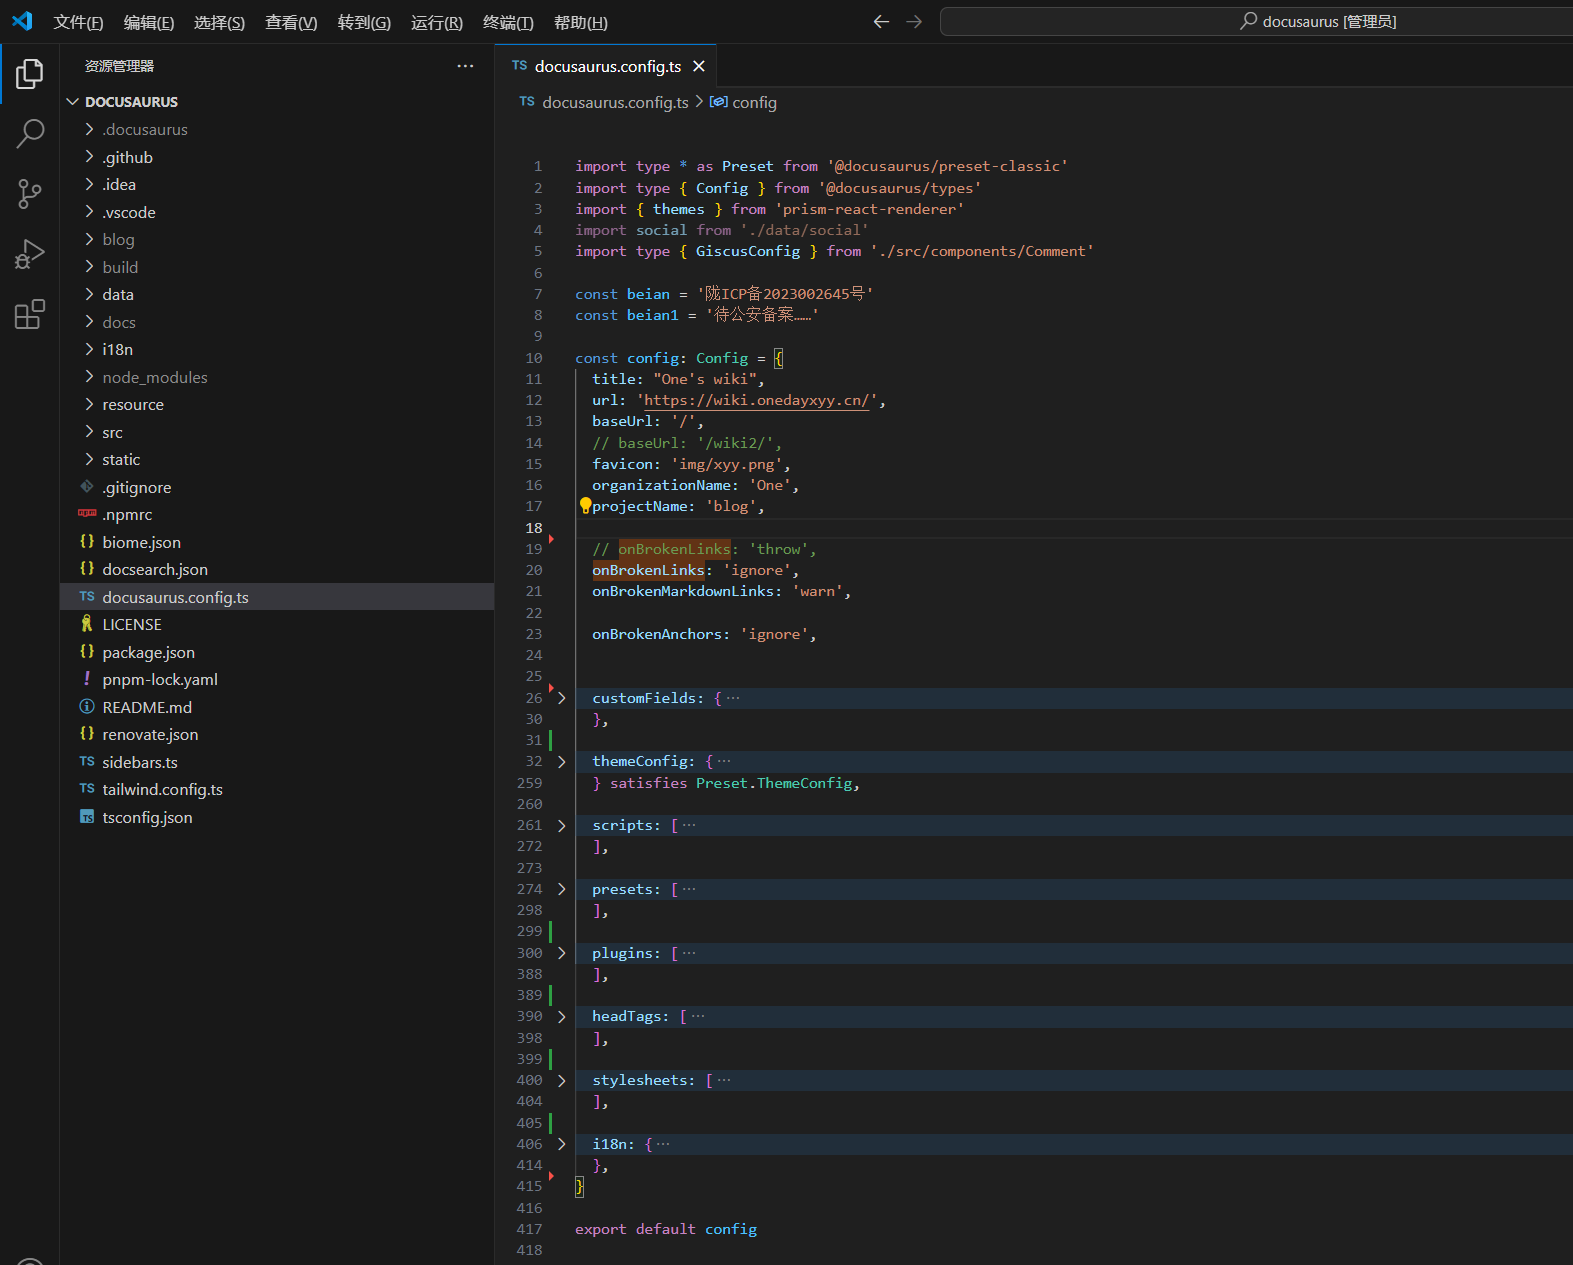
Task: Unfold the i18n code block
Action: [x=561, y=1144]
